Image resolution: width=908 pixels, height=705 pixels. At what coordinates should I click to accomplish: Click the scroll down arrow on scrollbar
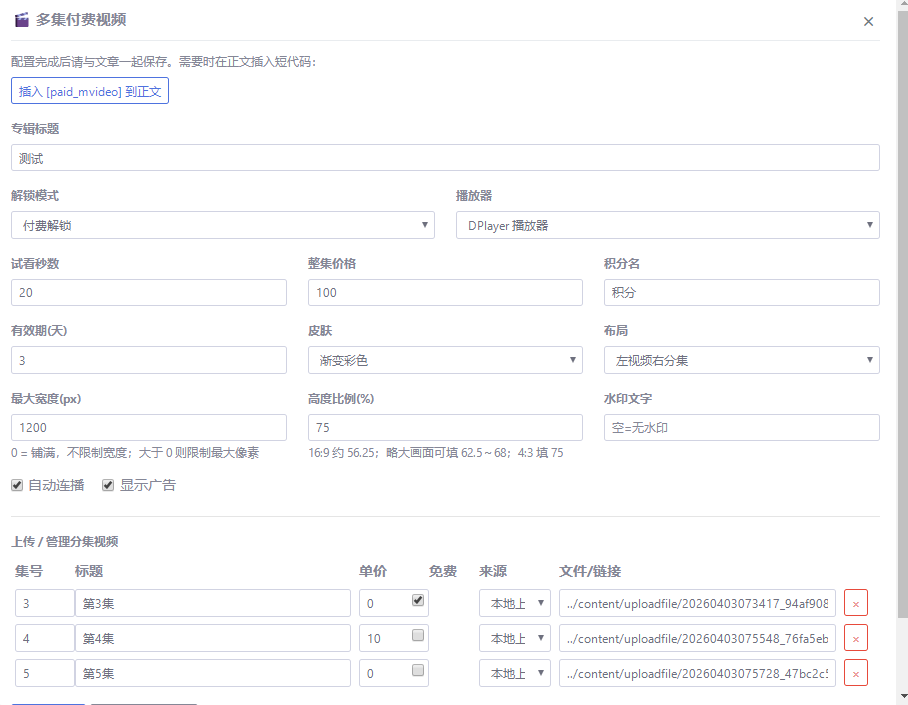(902, 696)
